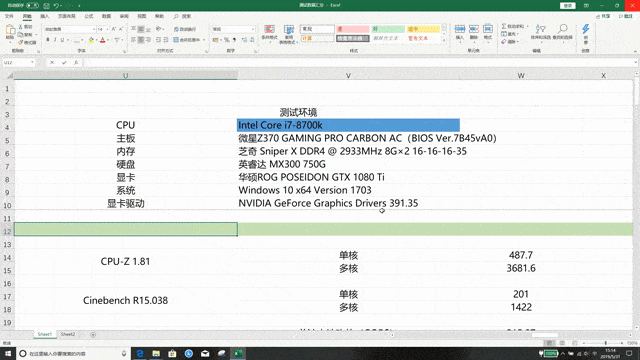Switch to the Sheet2 tab
640x360 pixels.
coord(68,334)
